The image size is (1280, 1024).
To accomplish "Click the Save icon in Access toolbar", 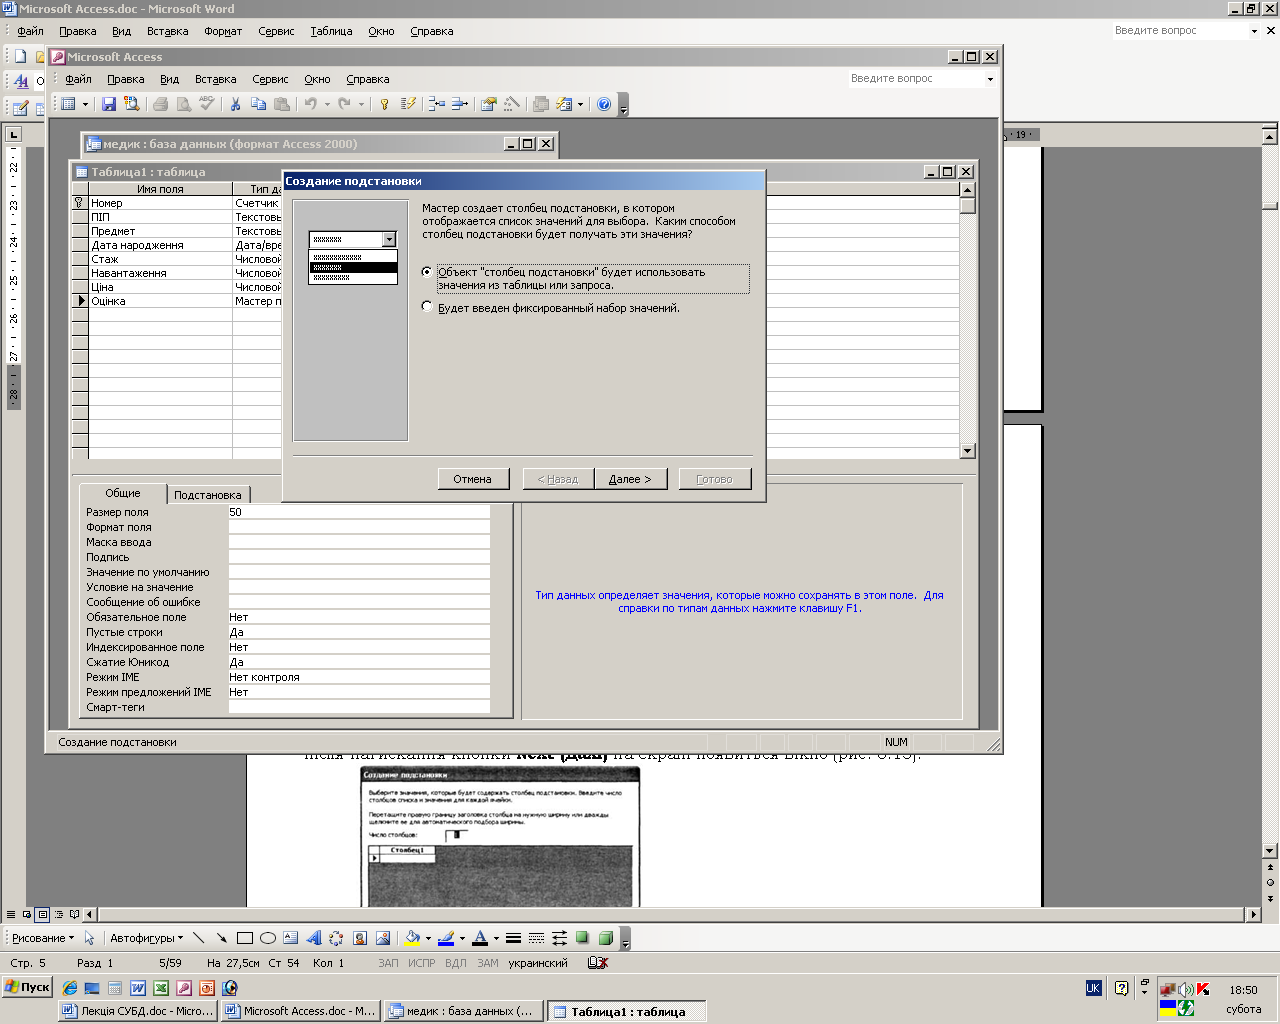I will (x=109, y=104).
